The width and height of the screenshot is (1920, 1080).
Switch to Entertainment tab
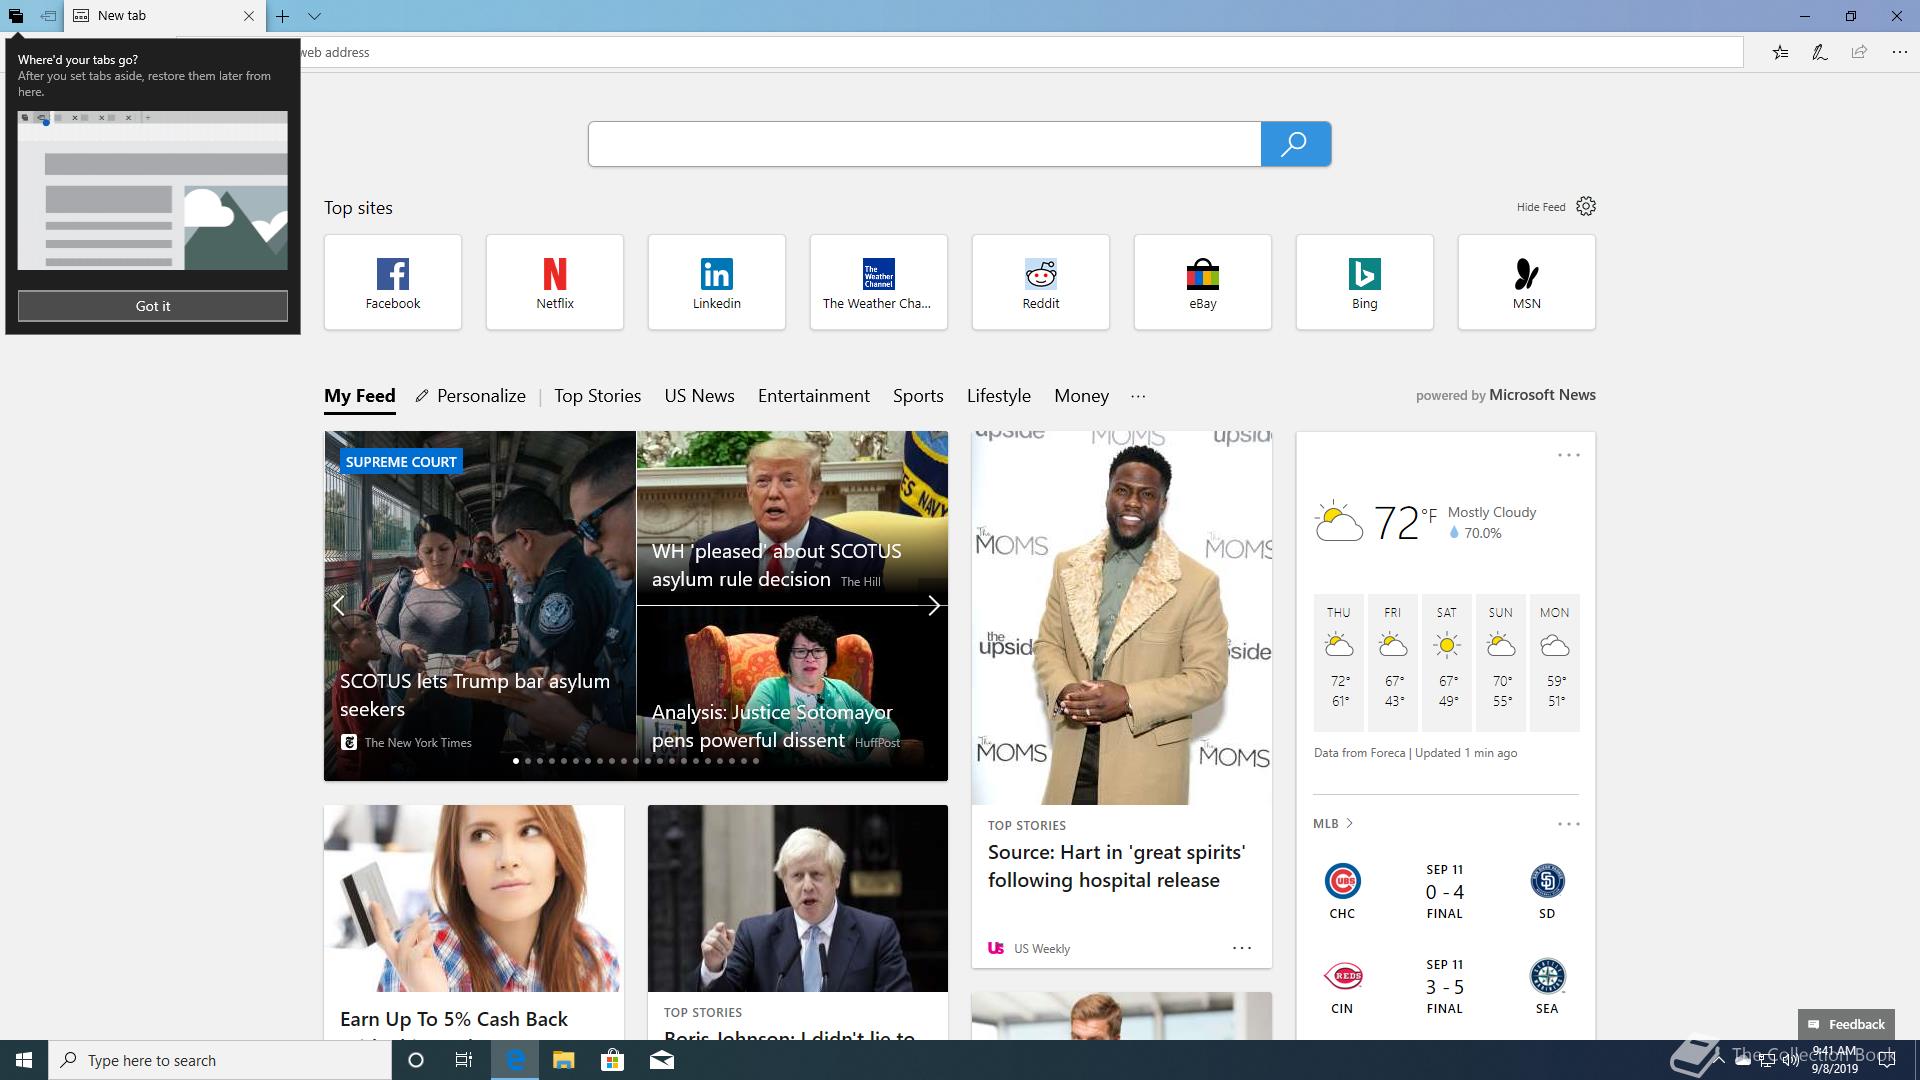[x=814, y=396]
